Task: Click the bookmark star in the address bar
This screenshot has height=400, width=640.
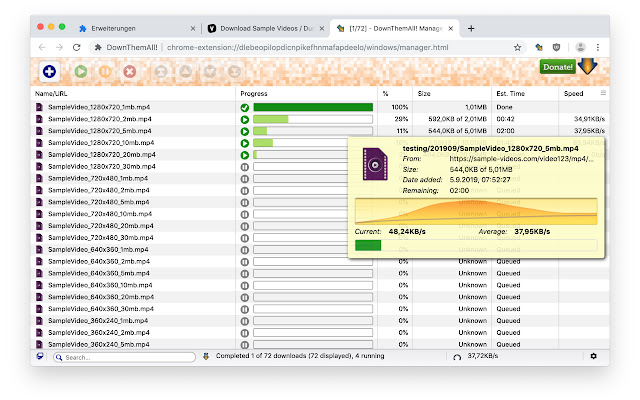Action: pyautogui.click(x=518, y=47)
